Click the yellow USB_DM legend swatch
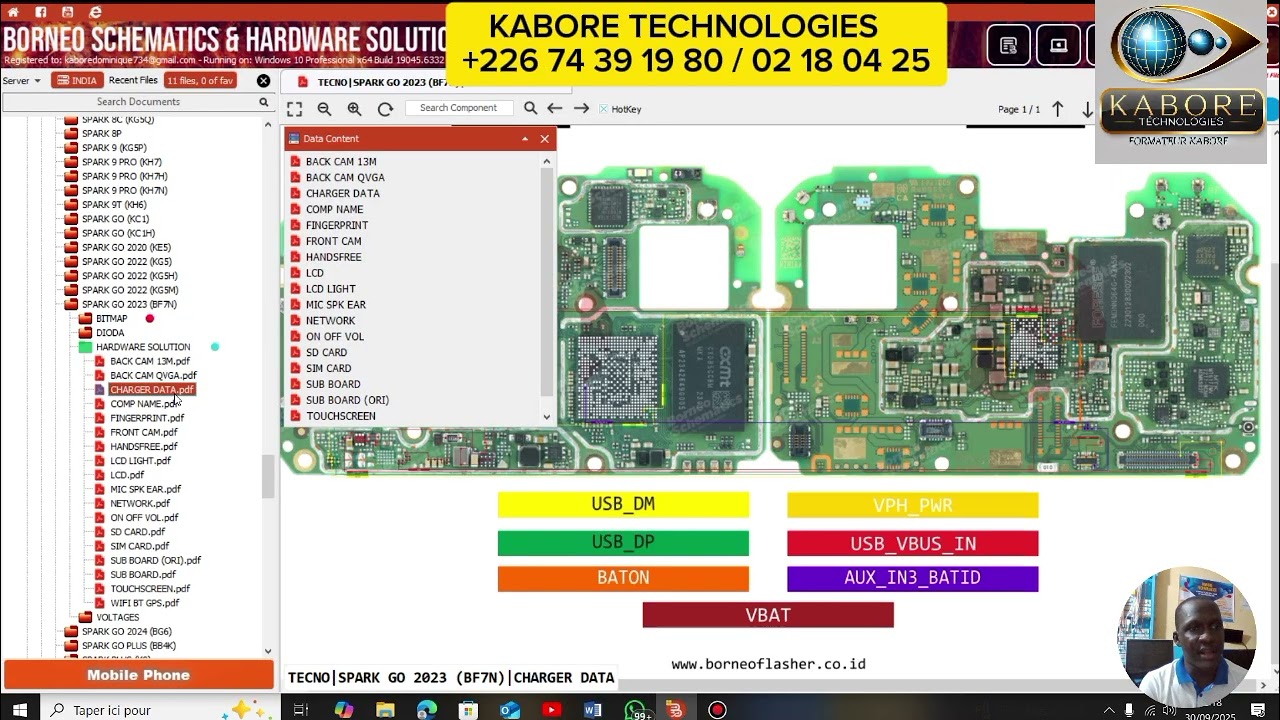 [x=623, y=505]
